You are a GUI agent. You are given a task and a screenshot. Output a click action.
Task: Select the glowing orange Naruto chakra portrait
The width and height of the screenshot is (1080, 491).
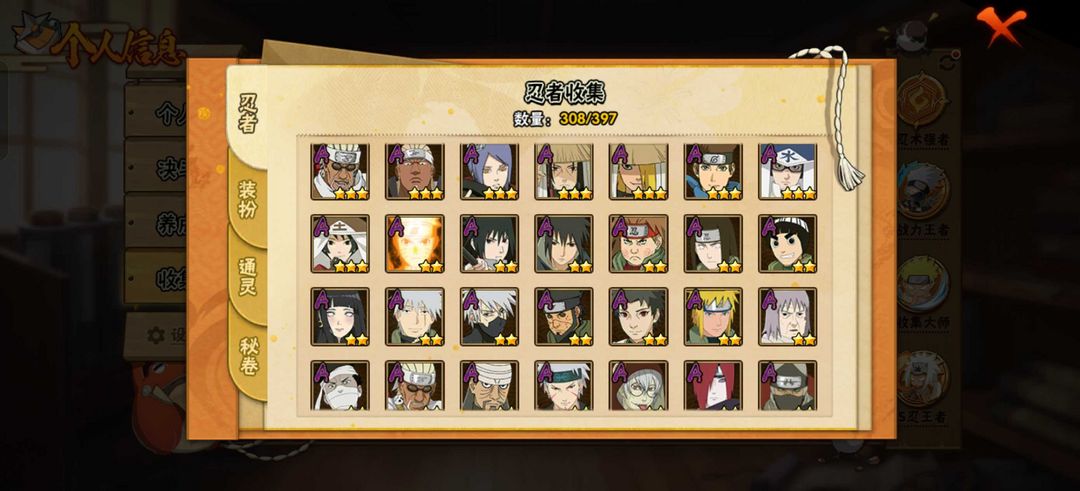415,244
